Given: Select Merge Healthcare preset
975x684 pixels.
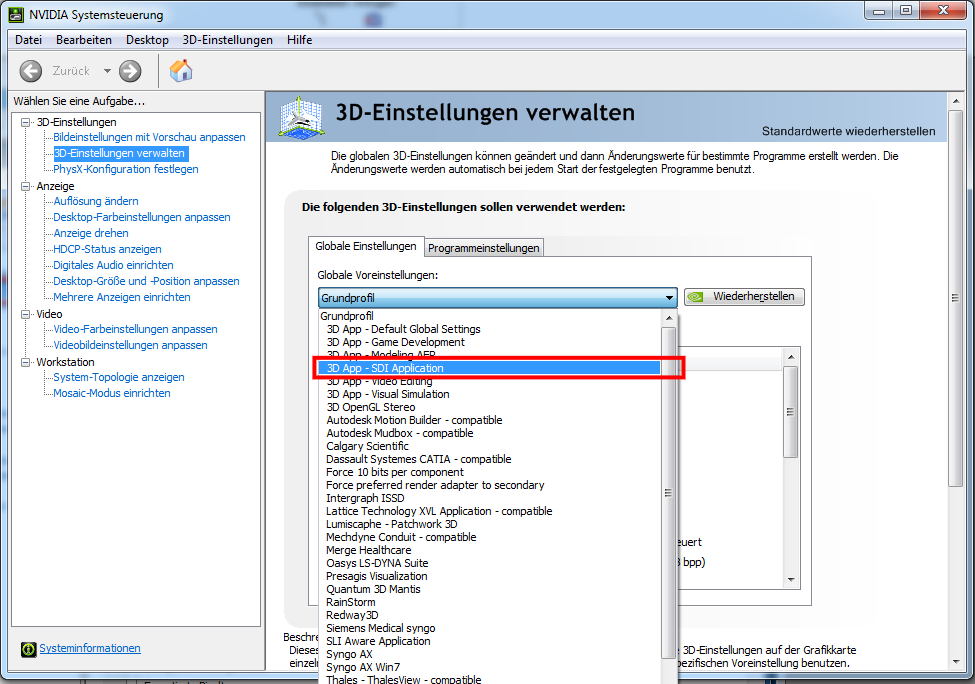Looking at the screenshot, I should tap(489, 550).
